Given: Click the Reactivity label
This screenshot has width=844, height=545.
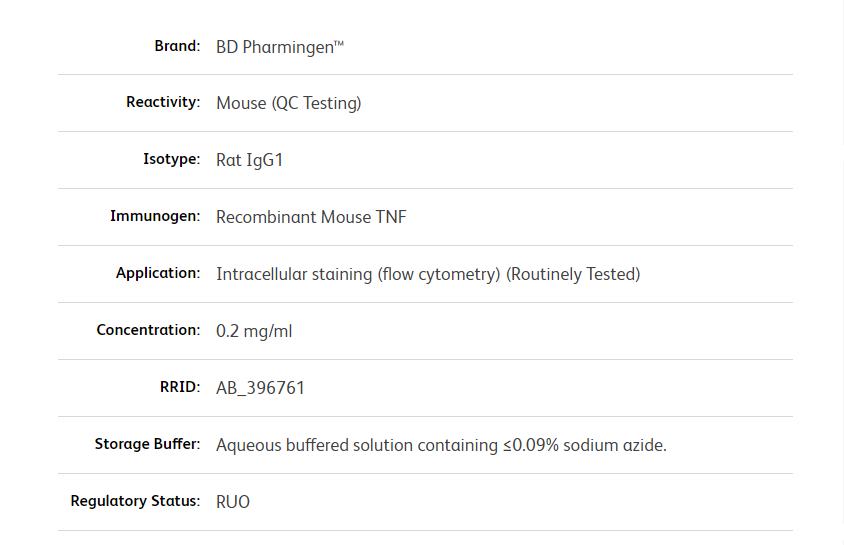Looking at the screenshot, I should point(163,102).
